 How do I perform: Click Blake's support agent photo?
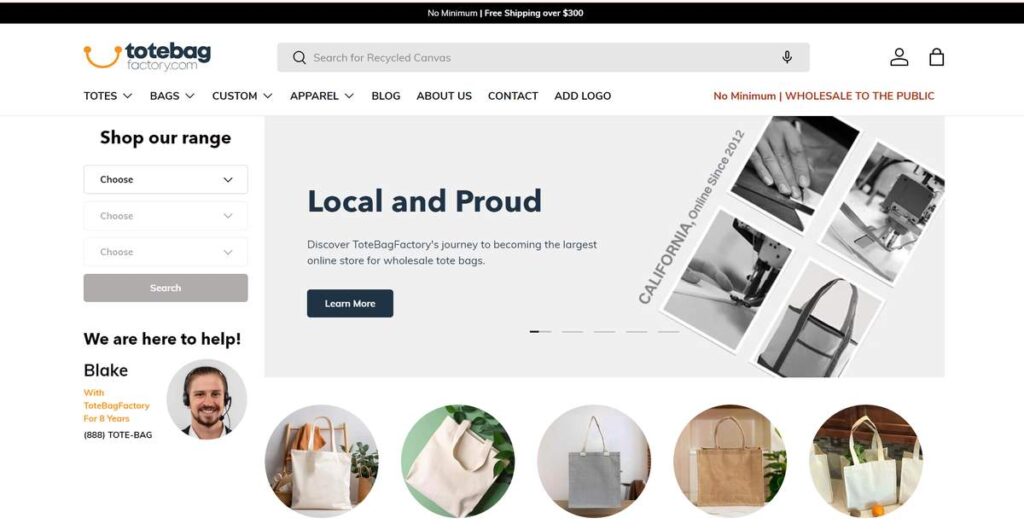coord(206,398)
